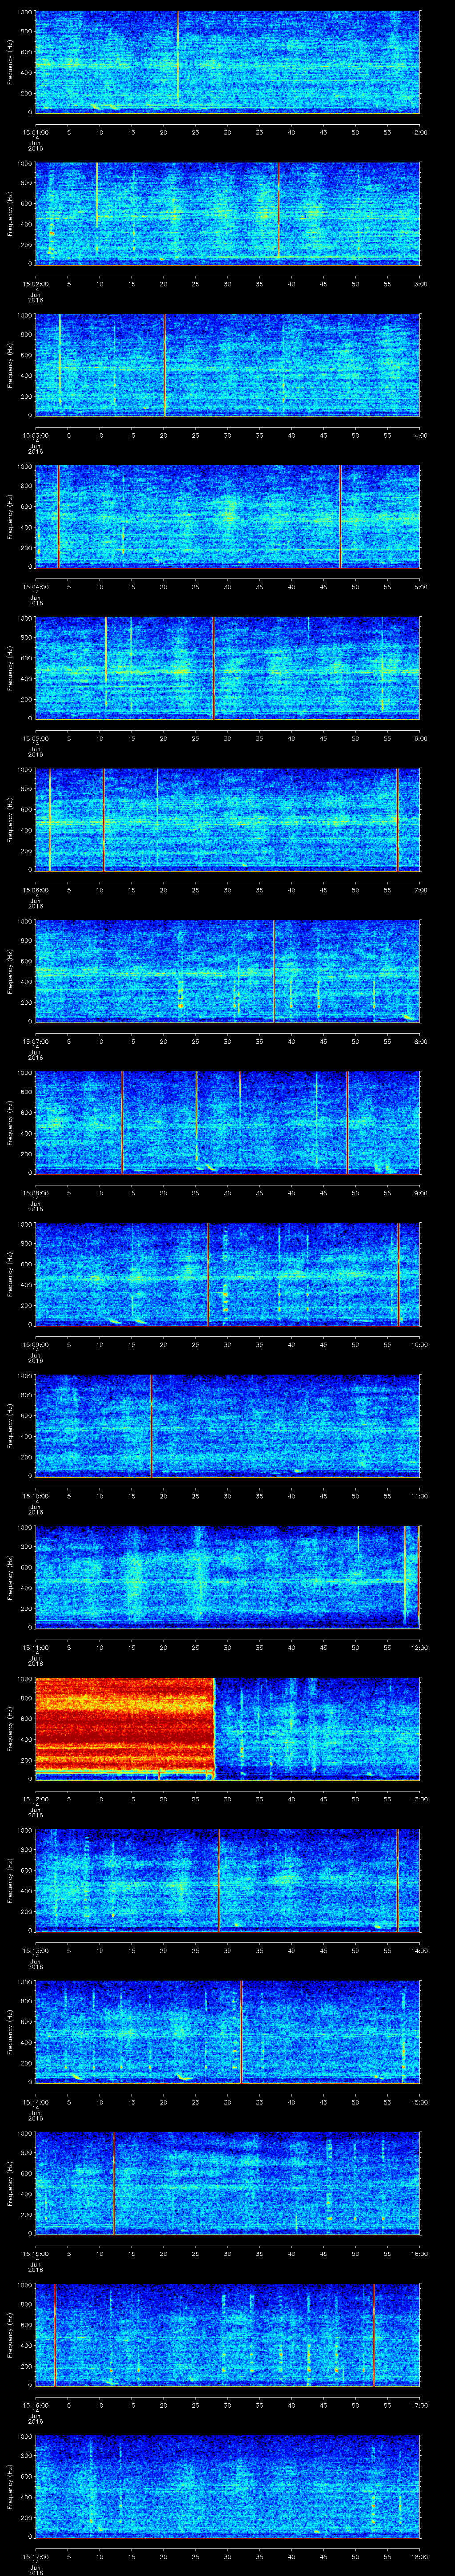The width and height of the screenshot is (455, 2576).
Task: Select the 15:17:00 start time label
Action: point(35,2557)
